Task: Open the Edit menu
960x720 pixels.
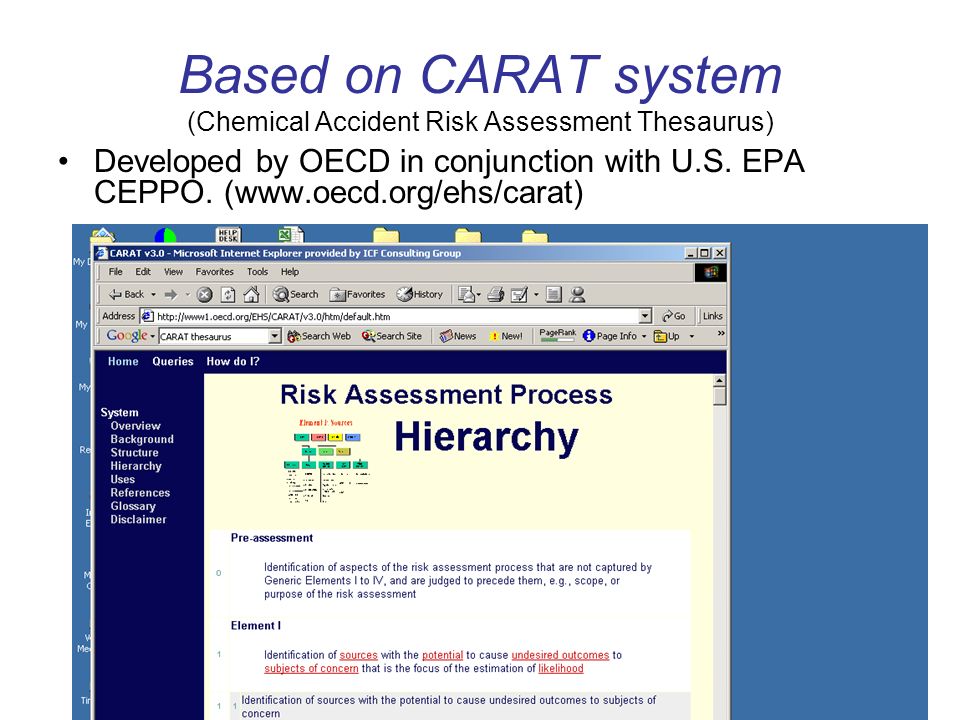Action: click(x=143, y=272)
